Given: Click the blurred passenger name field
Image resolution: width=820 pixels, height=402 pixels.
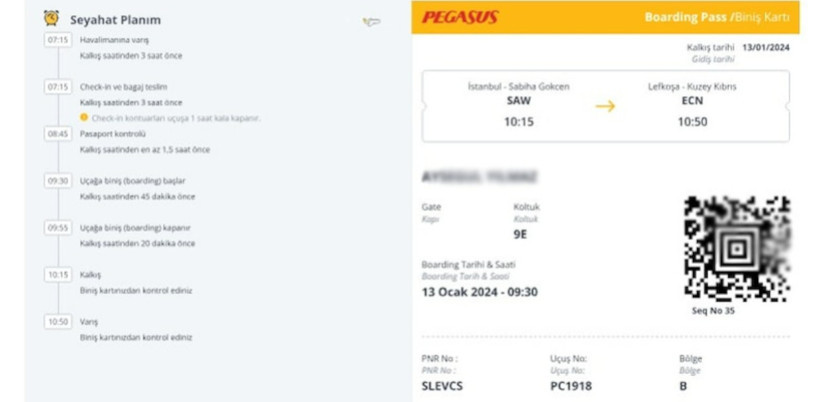Looking at the screenshot, I should (x=480, y=177).
